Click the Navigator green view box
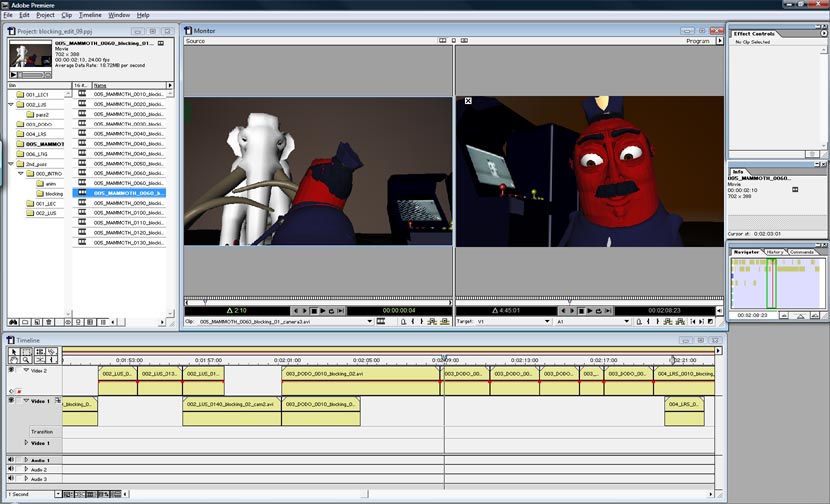This screenshot has height=504, width=830. (x=771, y=283)
